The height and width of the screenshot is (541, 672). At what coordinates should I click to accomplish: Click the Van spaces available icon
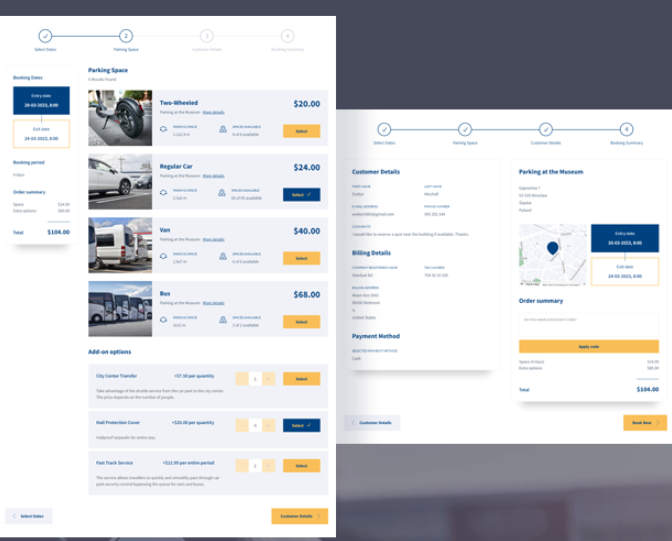coord(223,256)
